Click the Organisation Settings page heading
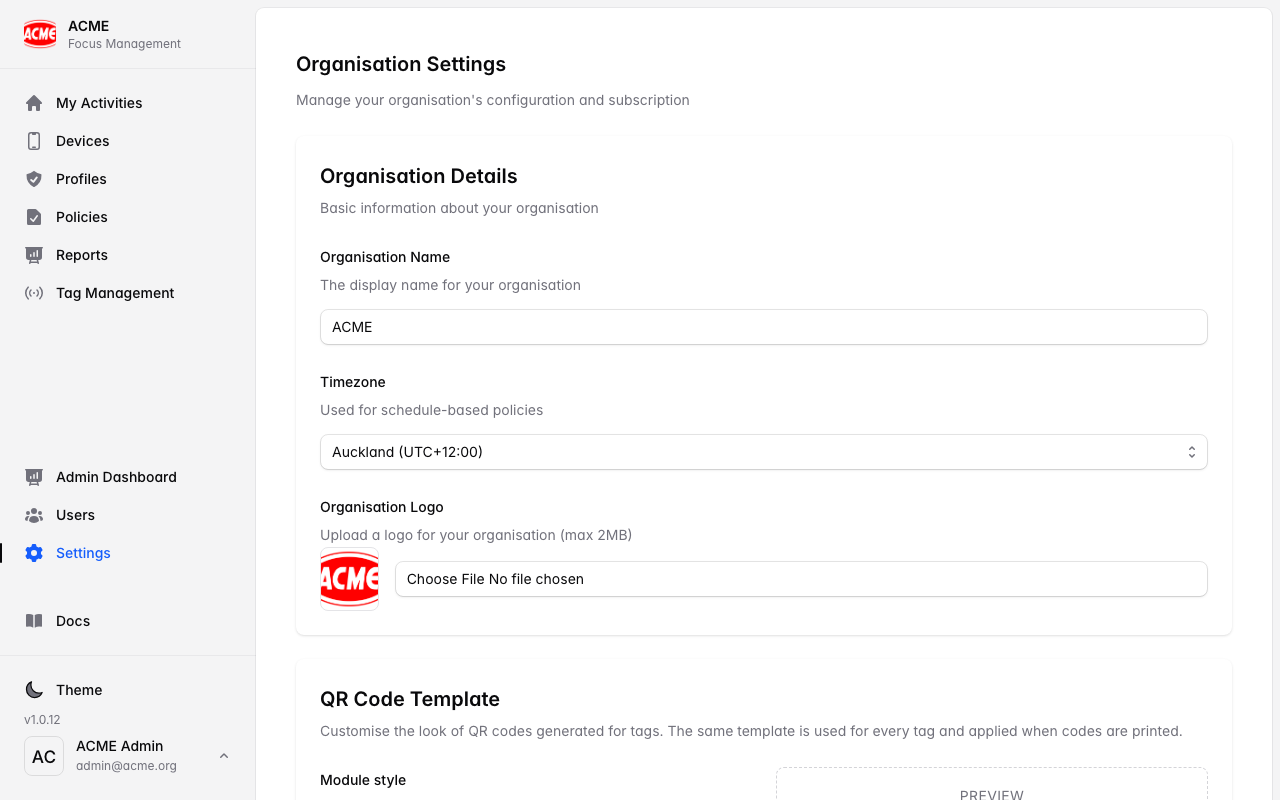This screenshot has height=800, width=1280. point(401,64)
